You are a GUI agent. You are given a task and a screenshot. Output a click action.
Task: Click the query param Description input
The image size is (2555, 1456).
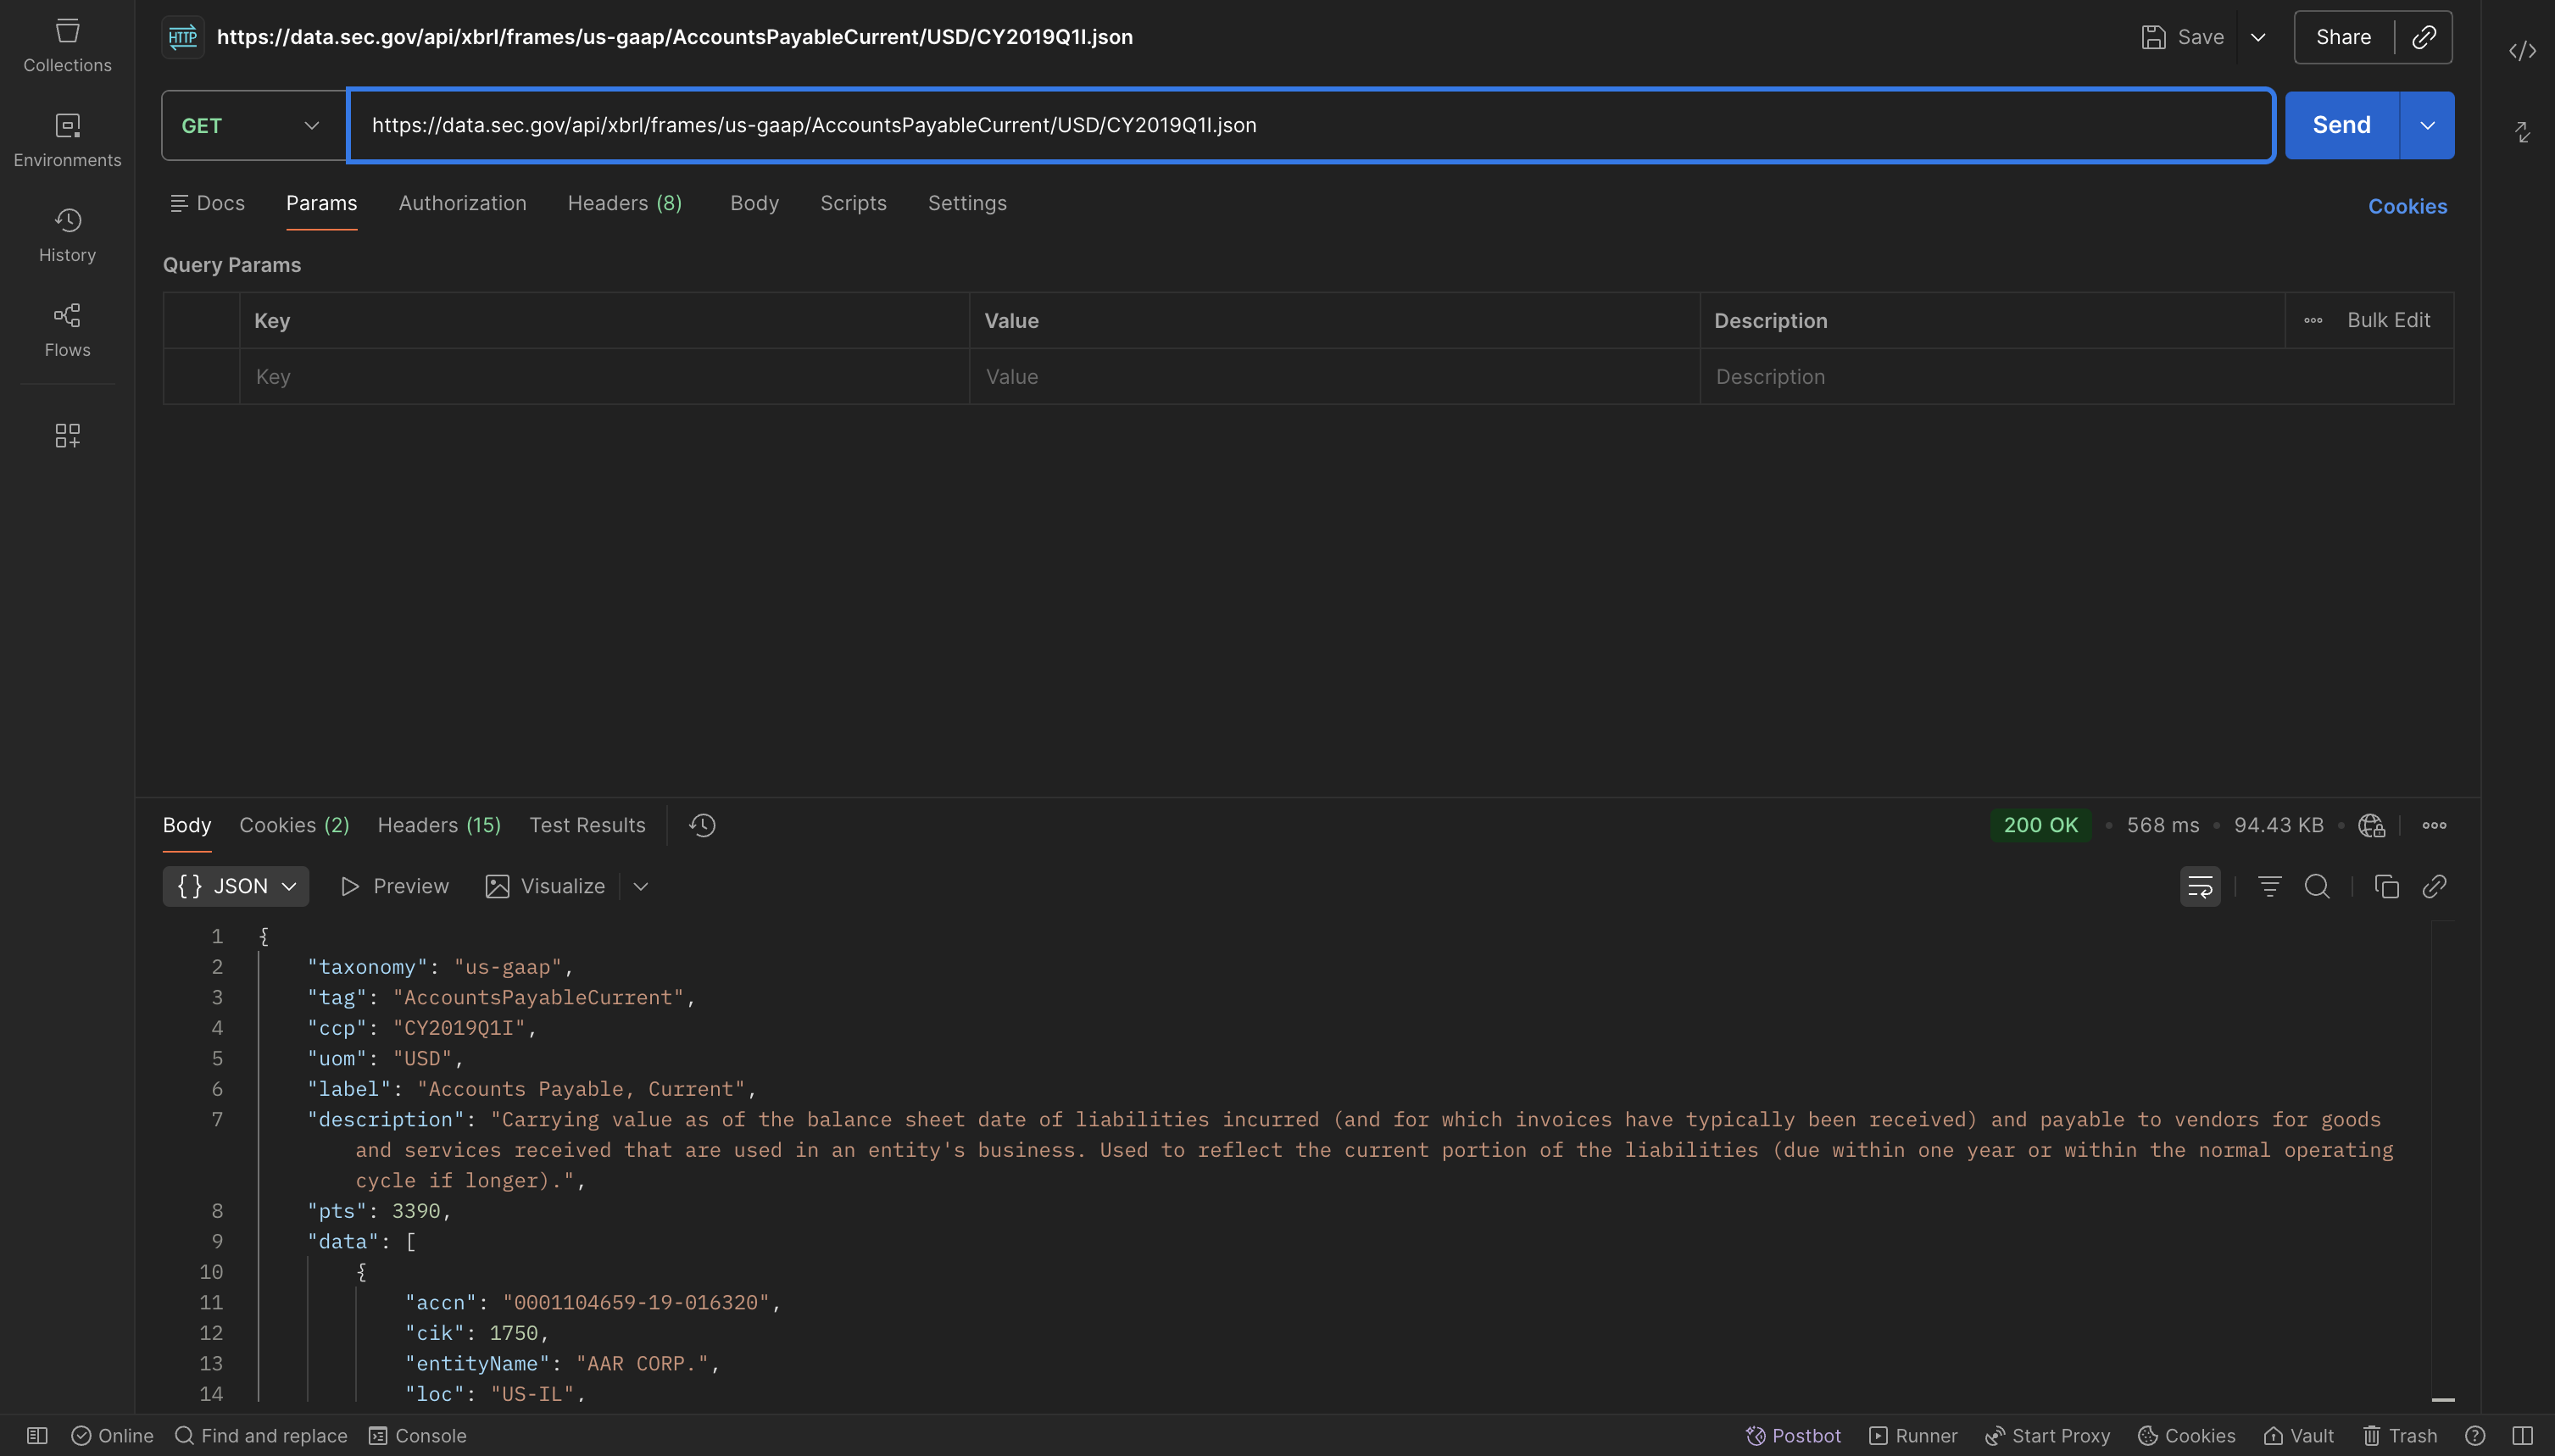(x=2076, y=377)
